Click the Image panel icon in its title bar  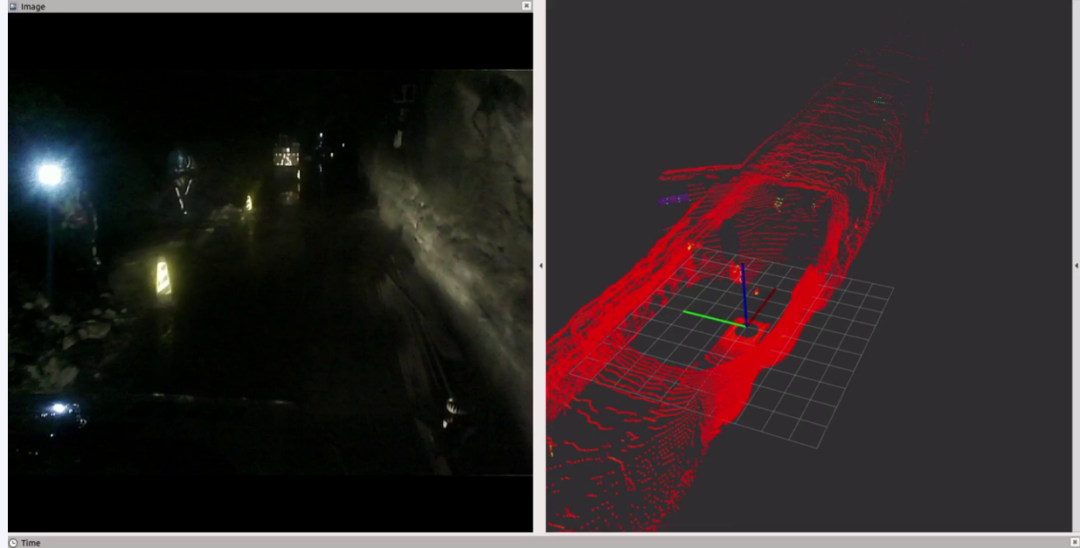[13, 6]
